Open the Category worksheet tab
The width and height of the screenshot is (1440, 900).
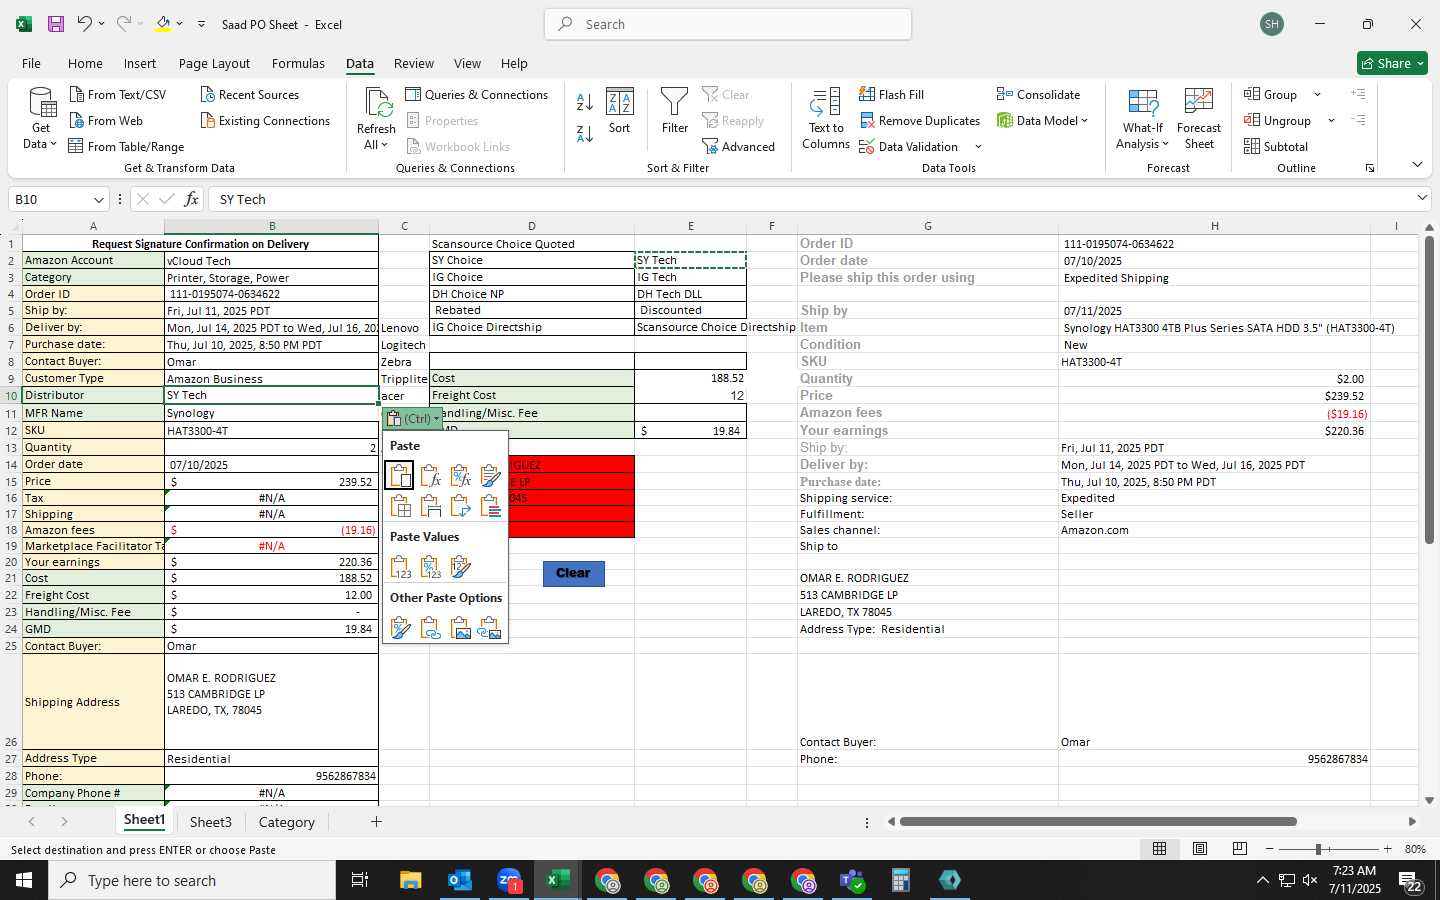pos(287,822)
